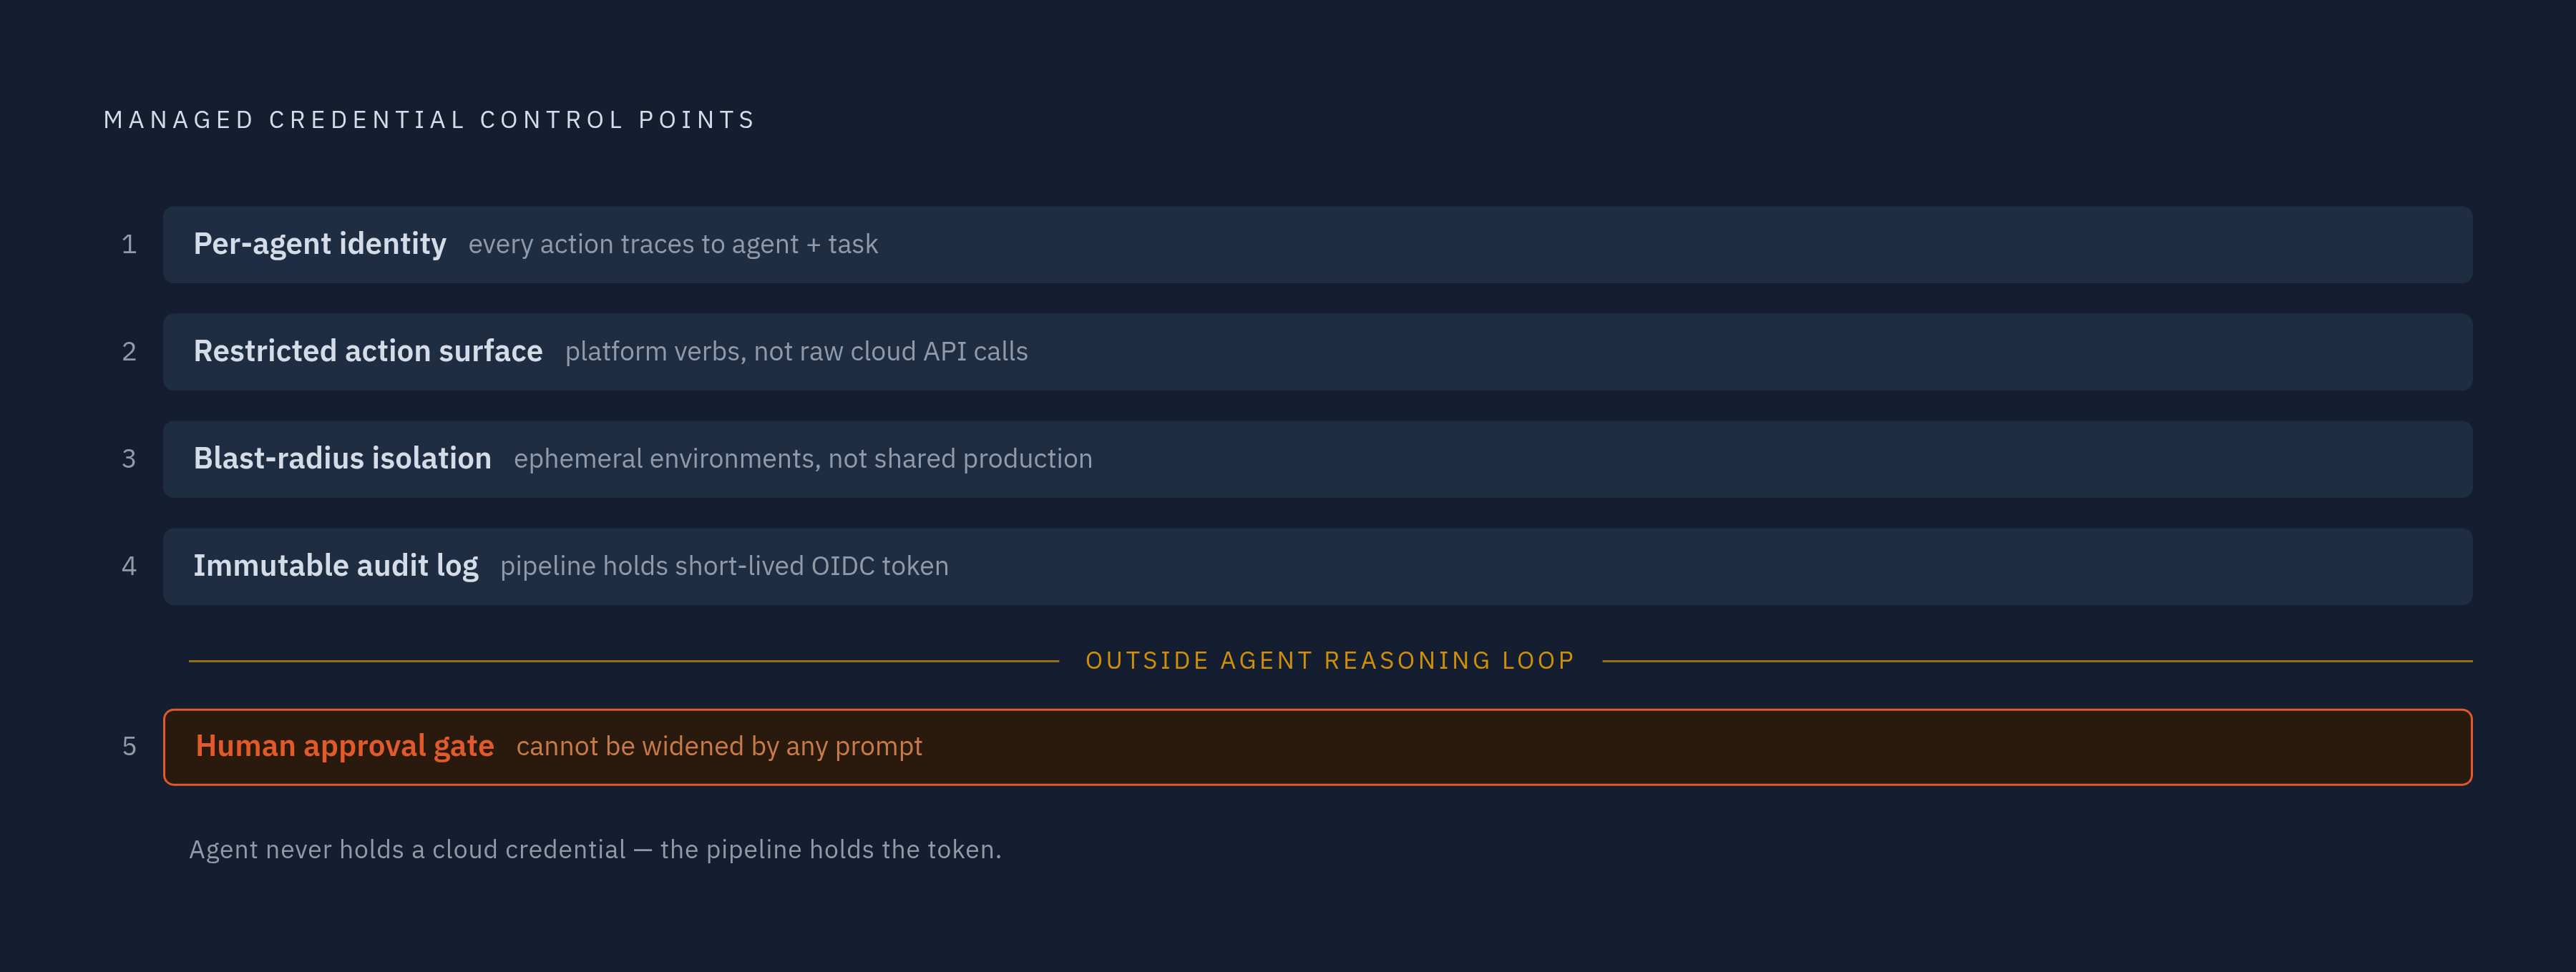Image resolution: width=2576 pixels, height=972 pixels.
Task: Click the Outside Agent Reasoning Loop divider label
Action: 1330,661
